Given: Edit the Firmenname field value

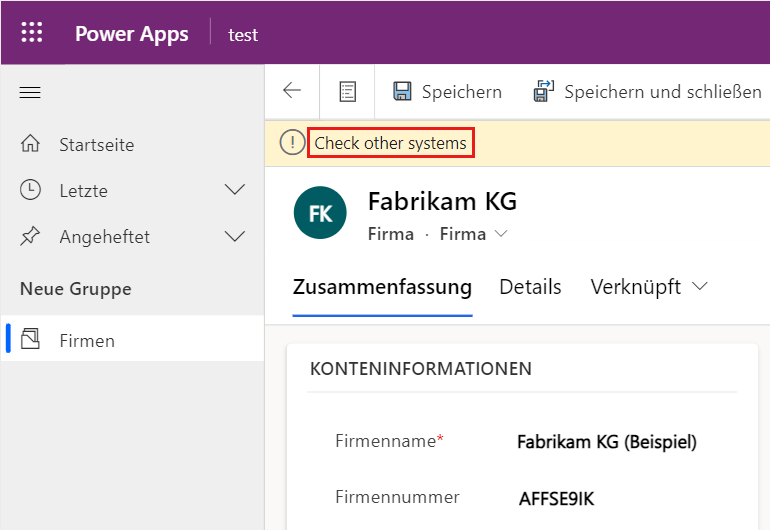Looking at the screenshot, I should tap(607, 442).
